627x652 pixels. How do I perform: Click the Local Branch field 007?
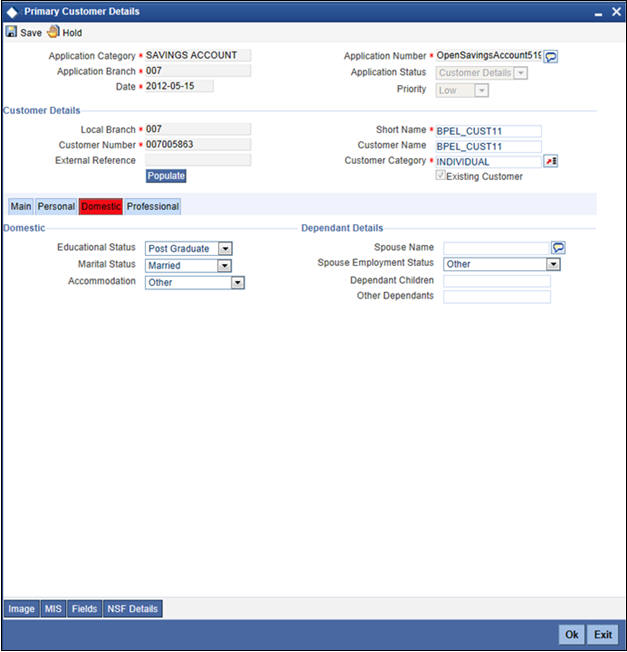pyautogui.click(x=198, y=129)
